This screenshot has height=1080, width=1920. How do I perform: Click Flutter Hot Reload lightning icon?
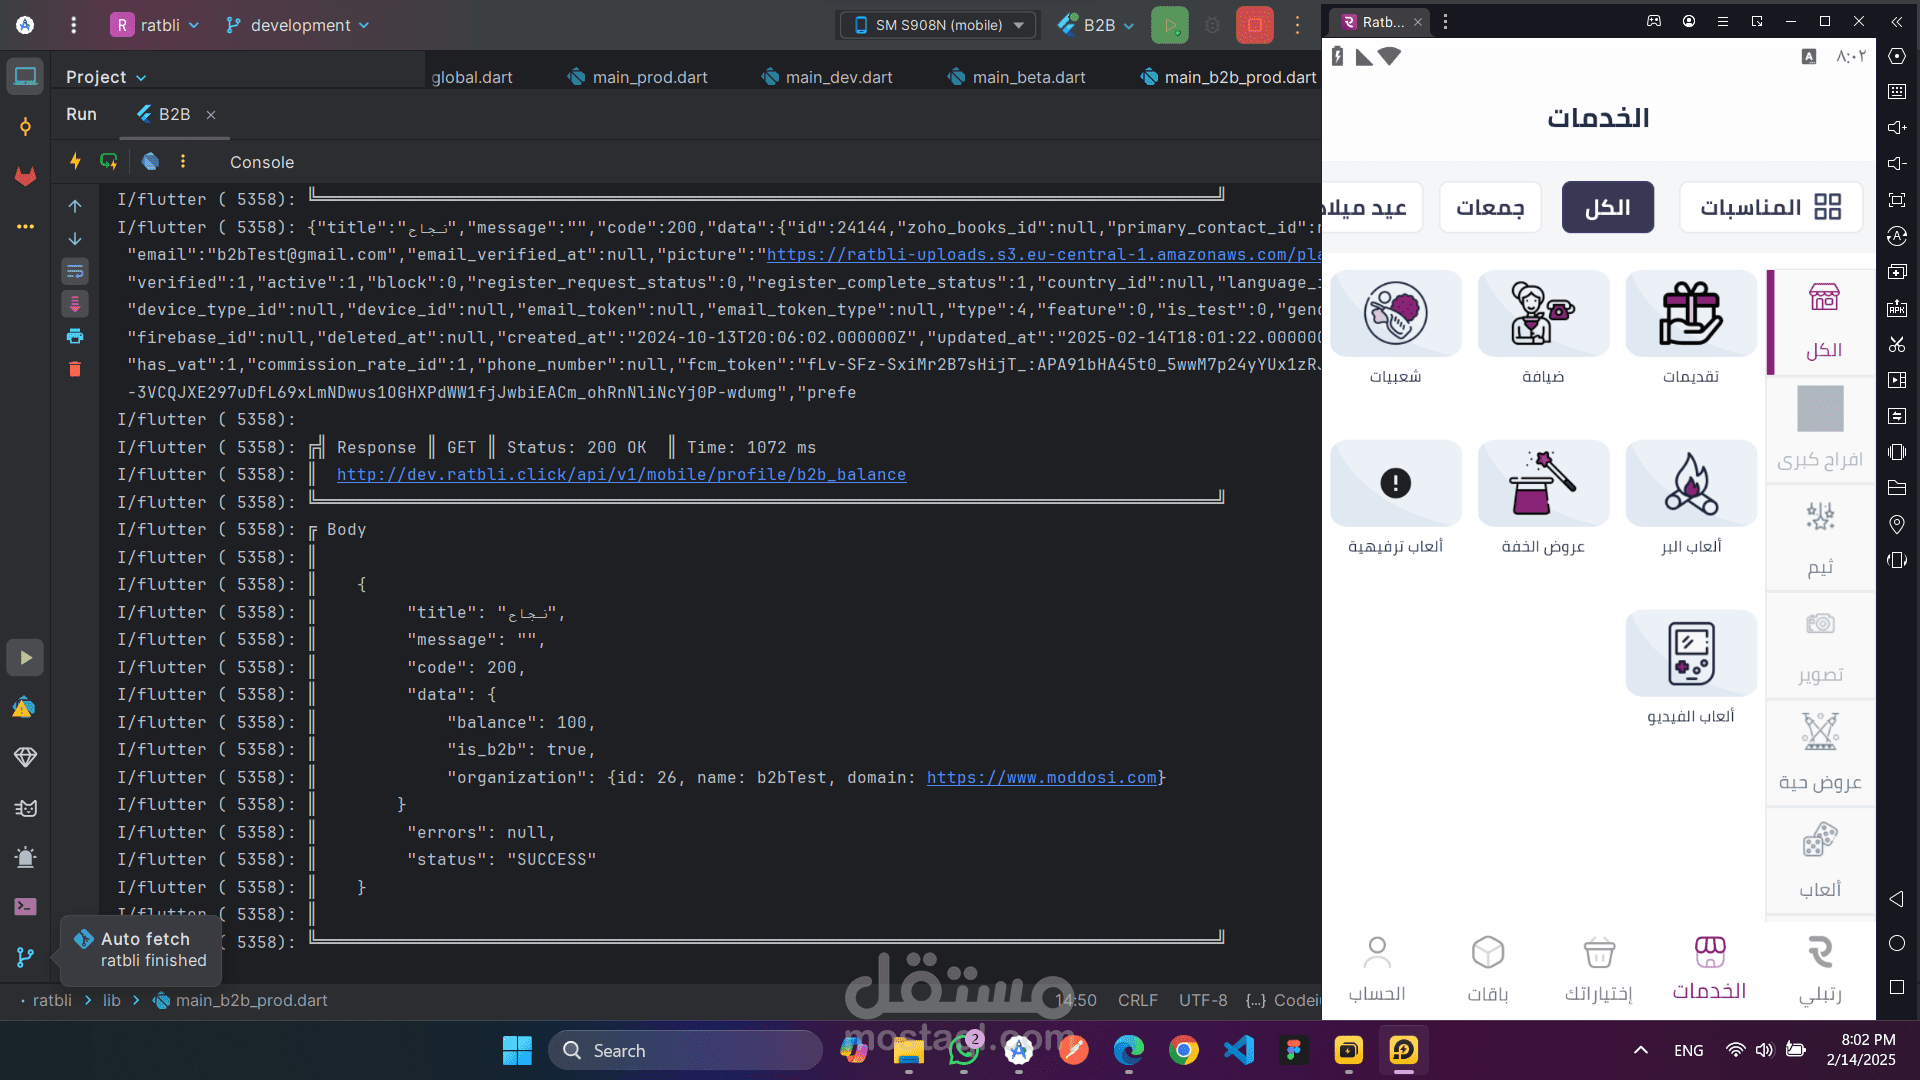pos(75,161)
